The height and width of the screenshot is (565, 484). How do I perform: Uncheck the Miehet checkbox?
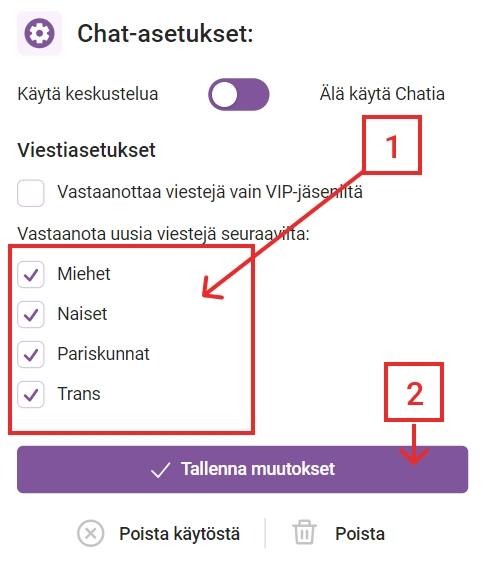pos(31,275)
